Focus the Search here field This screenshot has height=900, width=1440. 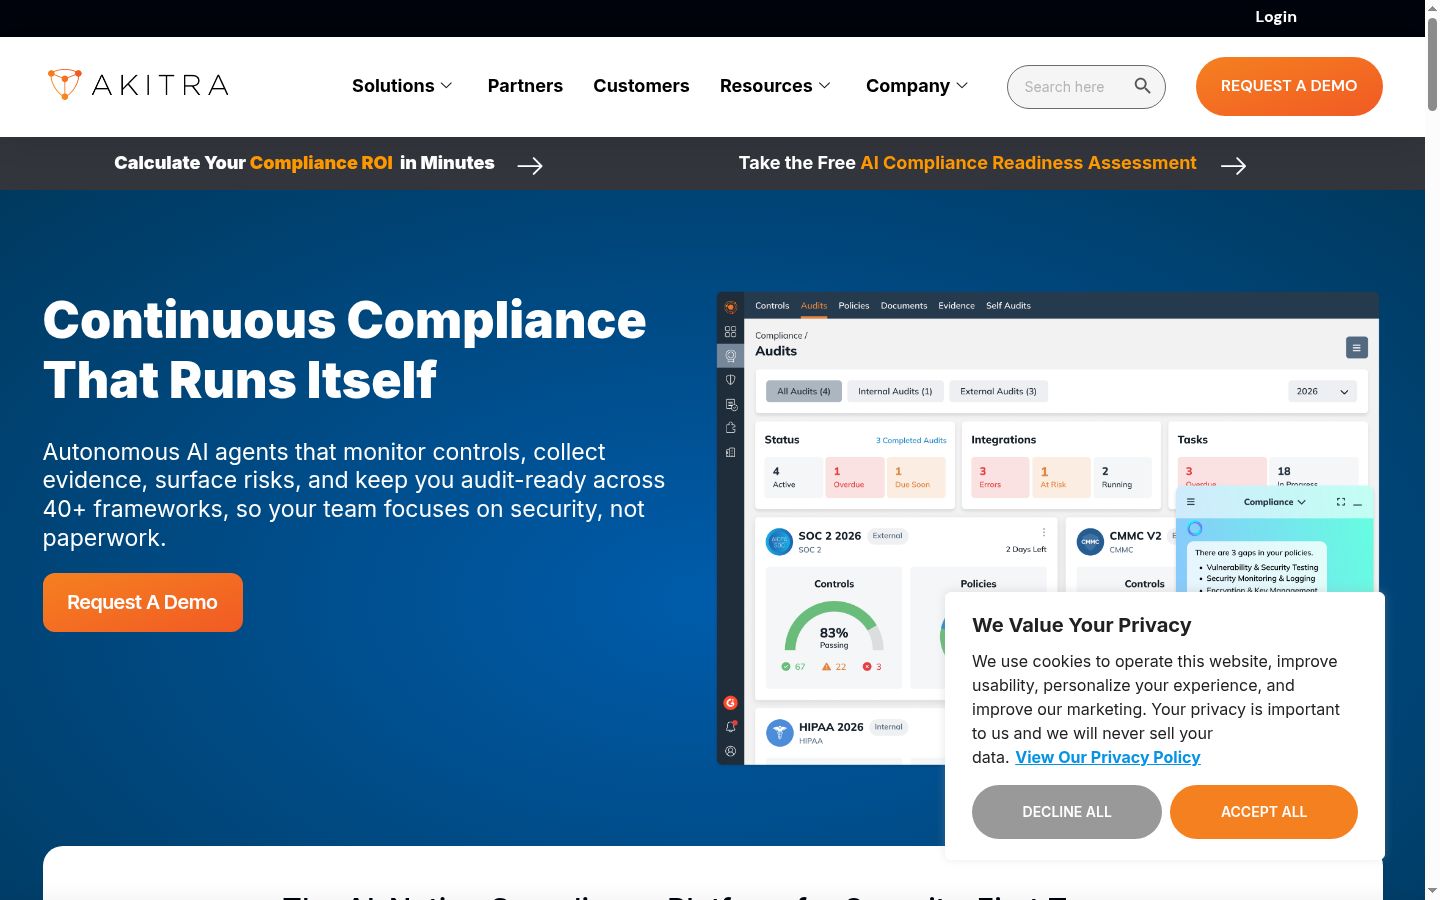1086,87
